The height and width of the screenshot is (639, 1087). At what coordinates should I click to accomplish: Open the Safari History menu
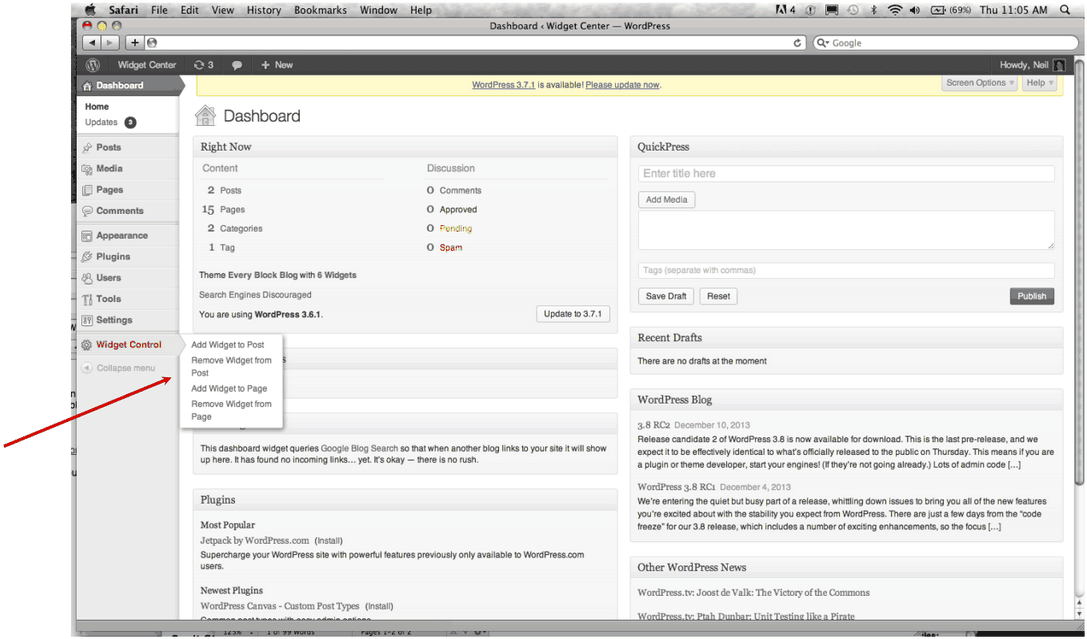[264, 10]
